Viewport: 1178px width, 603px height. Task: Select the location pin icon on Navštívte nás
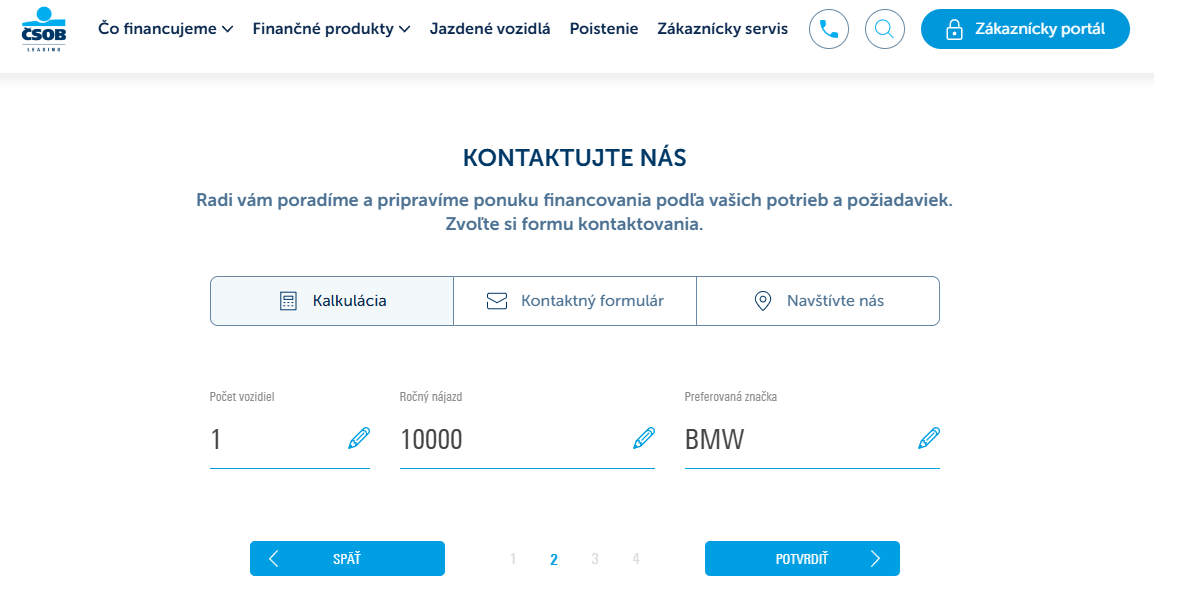tap(763, 299)
